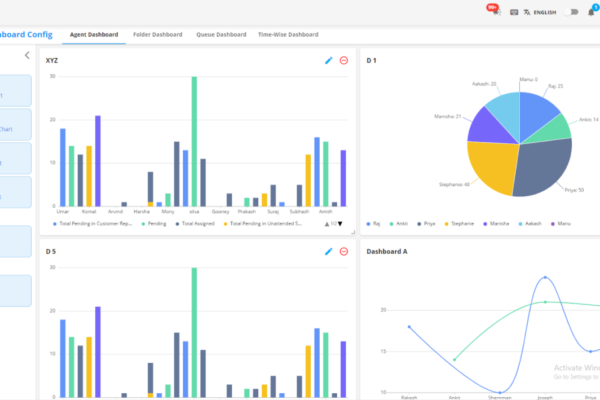Click the 'Subhash' axis label in XYZ
Viewport: 600px width, 400px height.
pos(299,211)
